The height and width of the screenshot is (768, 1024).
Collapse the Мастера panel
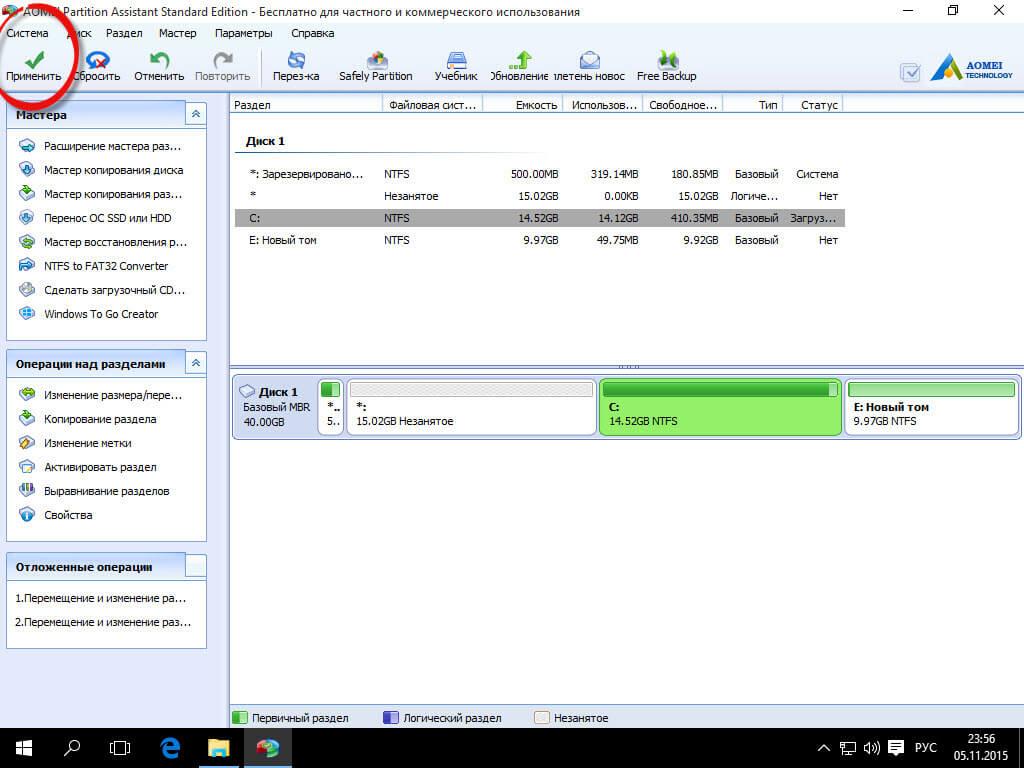click(x=195, y=114)
